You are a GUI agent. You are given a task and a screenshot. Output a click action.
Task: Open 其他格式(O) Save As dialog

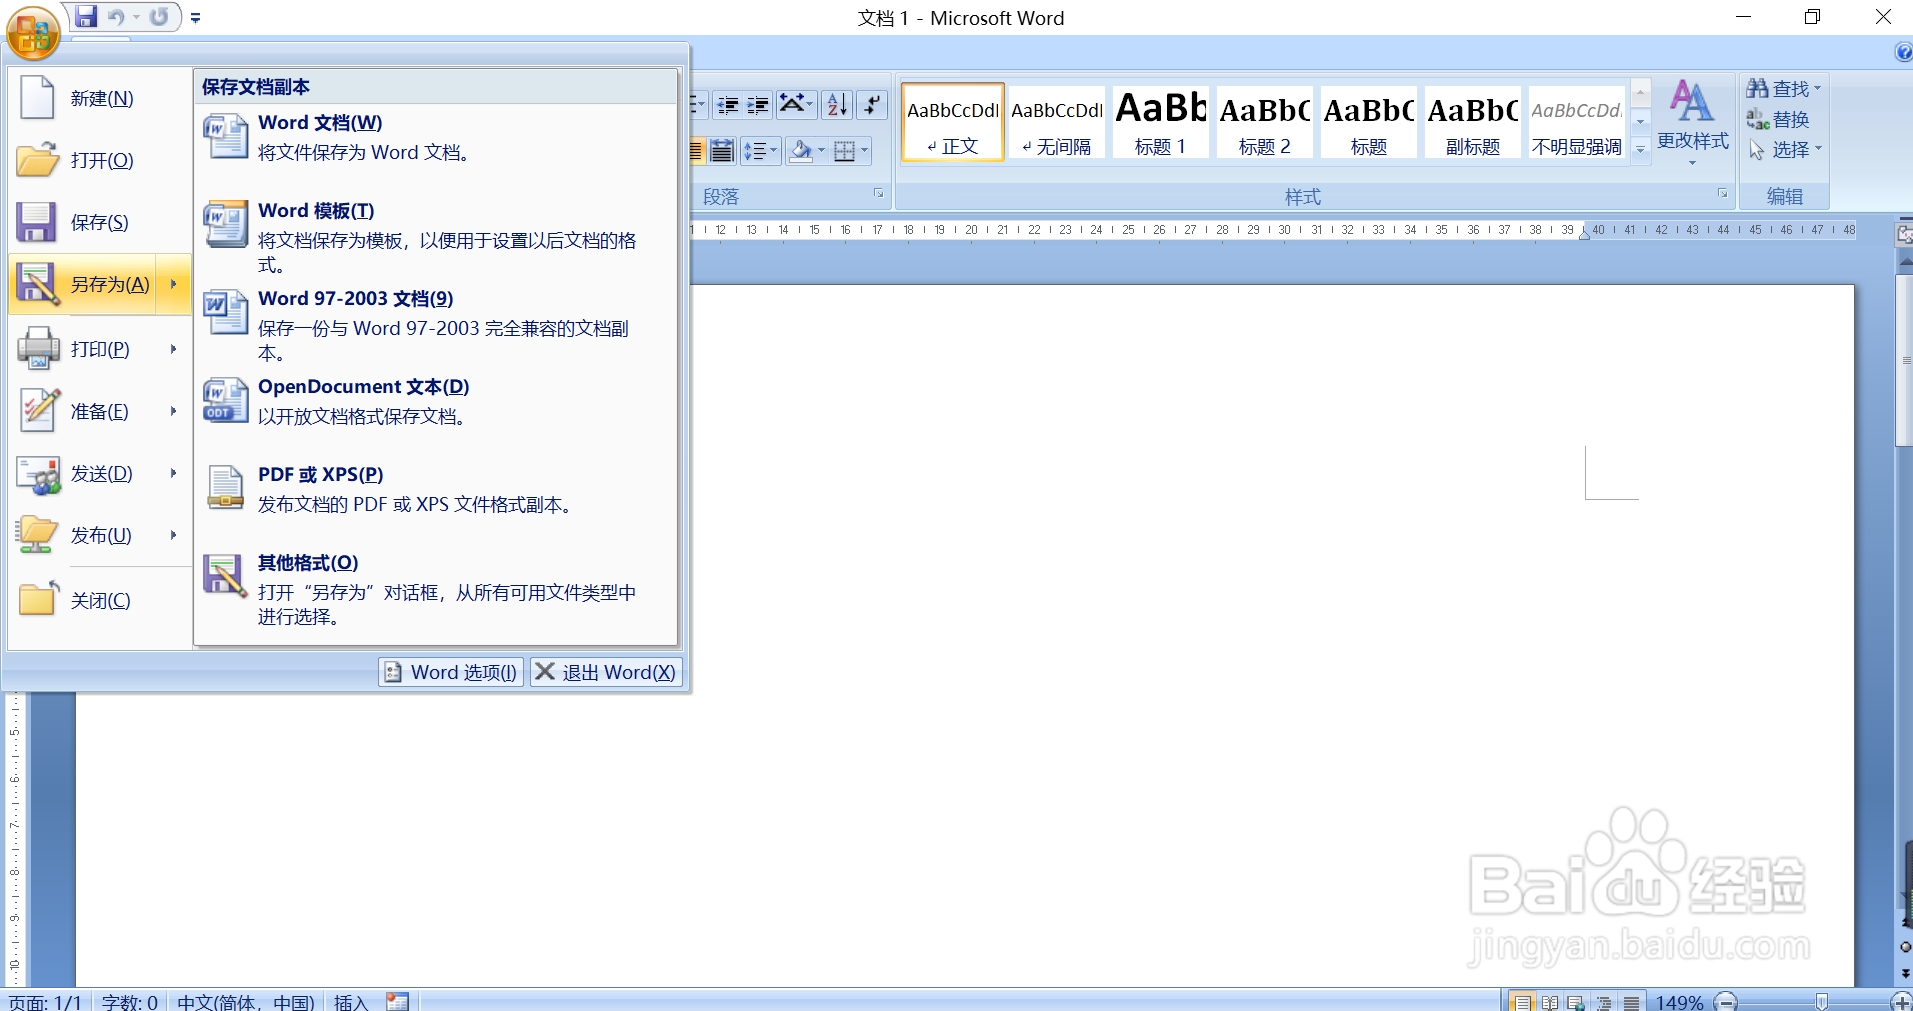click(x=436, y=589)
